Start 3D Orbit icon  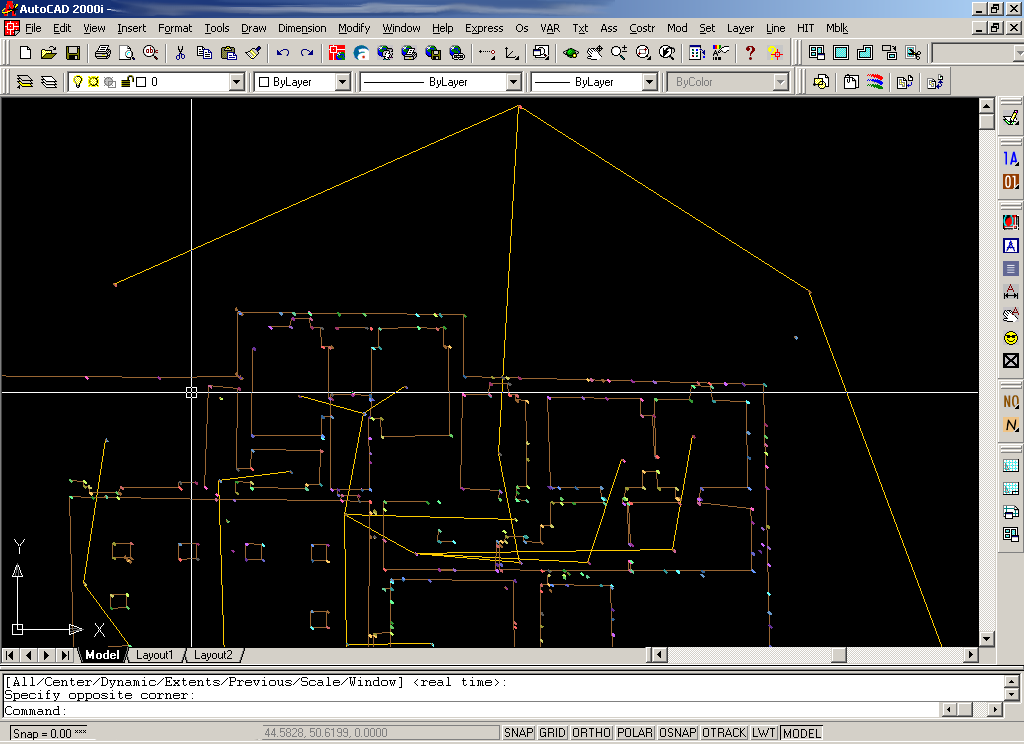pyautogui.click(x=570, y=53)
